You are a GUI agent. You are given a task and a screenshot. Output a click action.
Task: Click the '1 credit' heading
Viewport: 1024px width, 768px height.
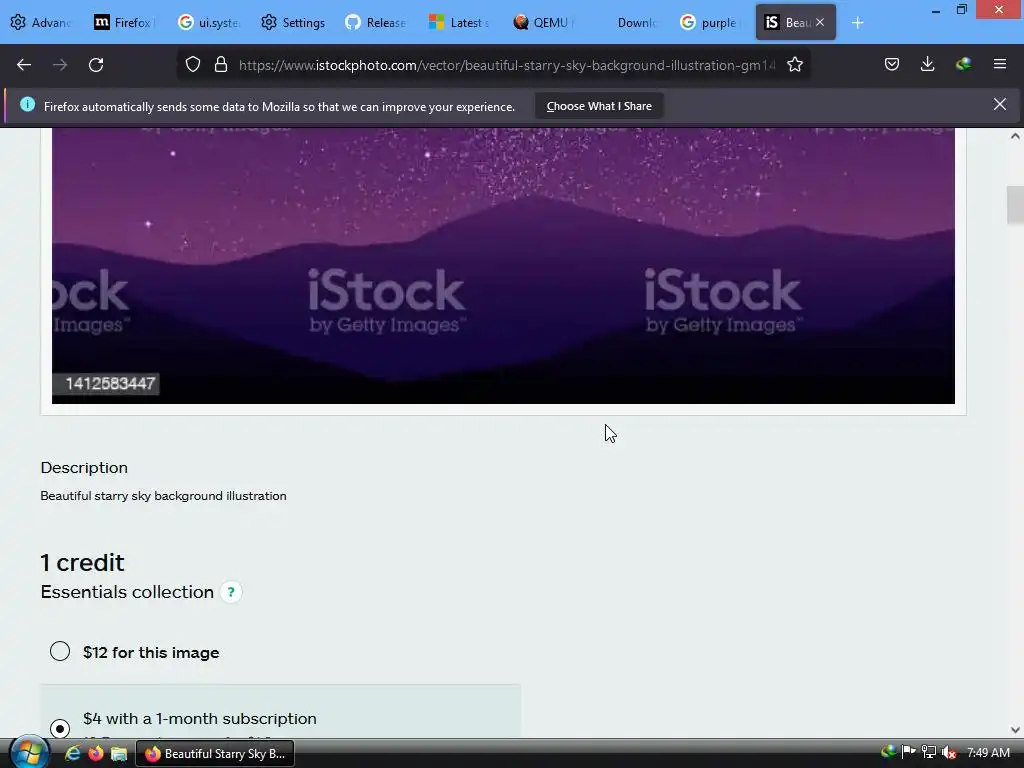coord(82,562)
